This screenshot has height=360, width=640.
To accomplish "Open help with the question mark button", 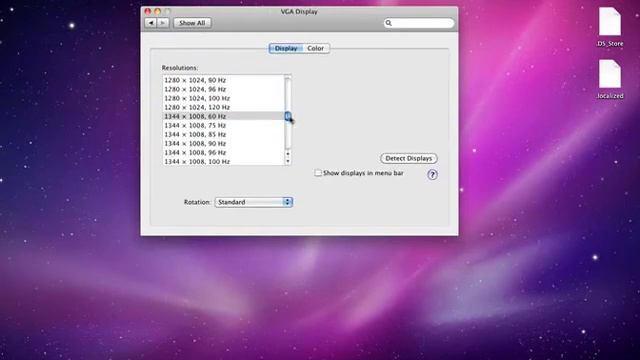I will coord(432,175).
